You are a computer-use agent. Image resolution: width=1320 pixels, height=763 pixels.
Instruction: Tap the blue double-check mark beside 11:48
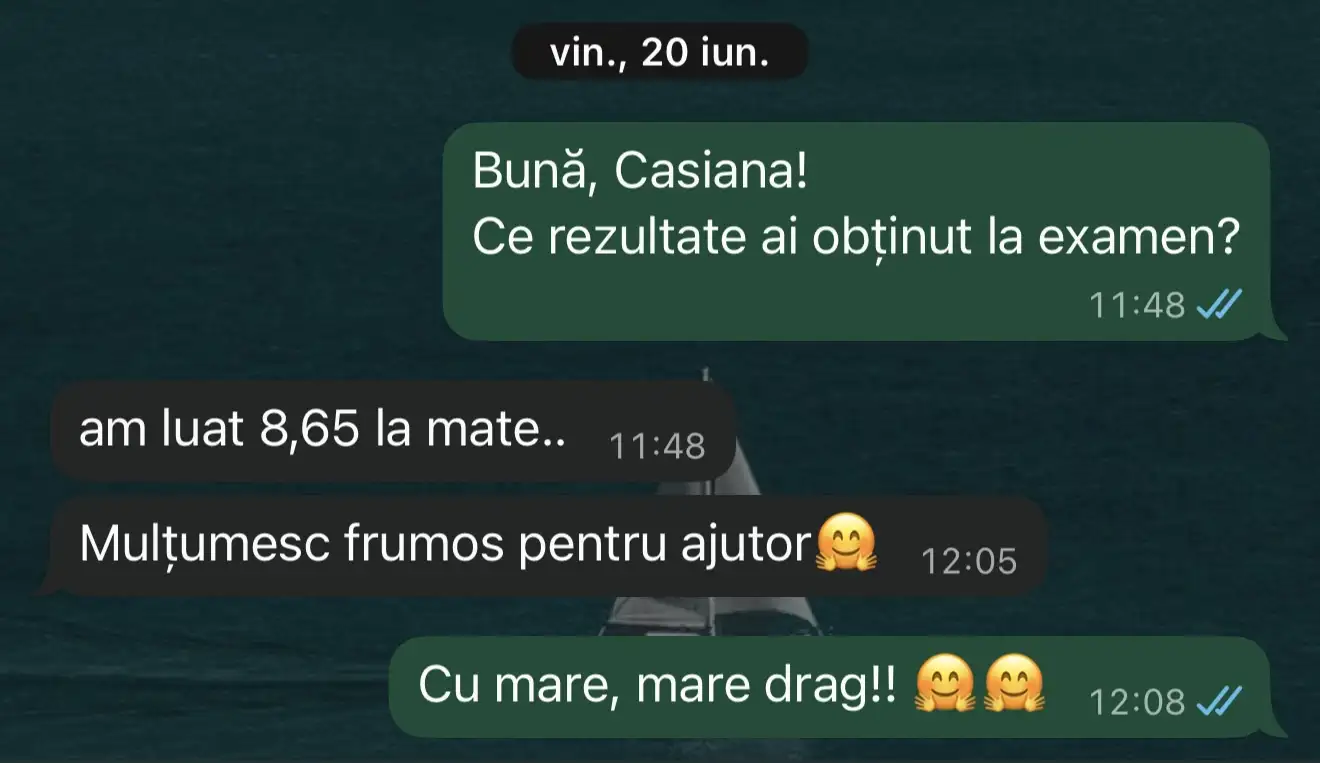(1220, 303)
